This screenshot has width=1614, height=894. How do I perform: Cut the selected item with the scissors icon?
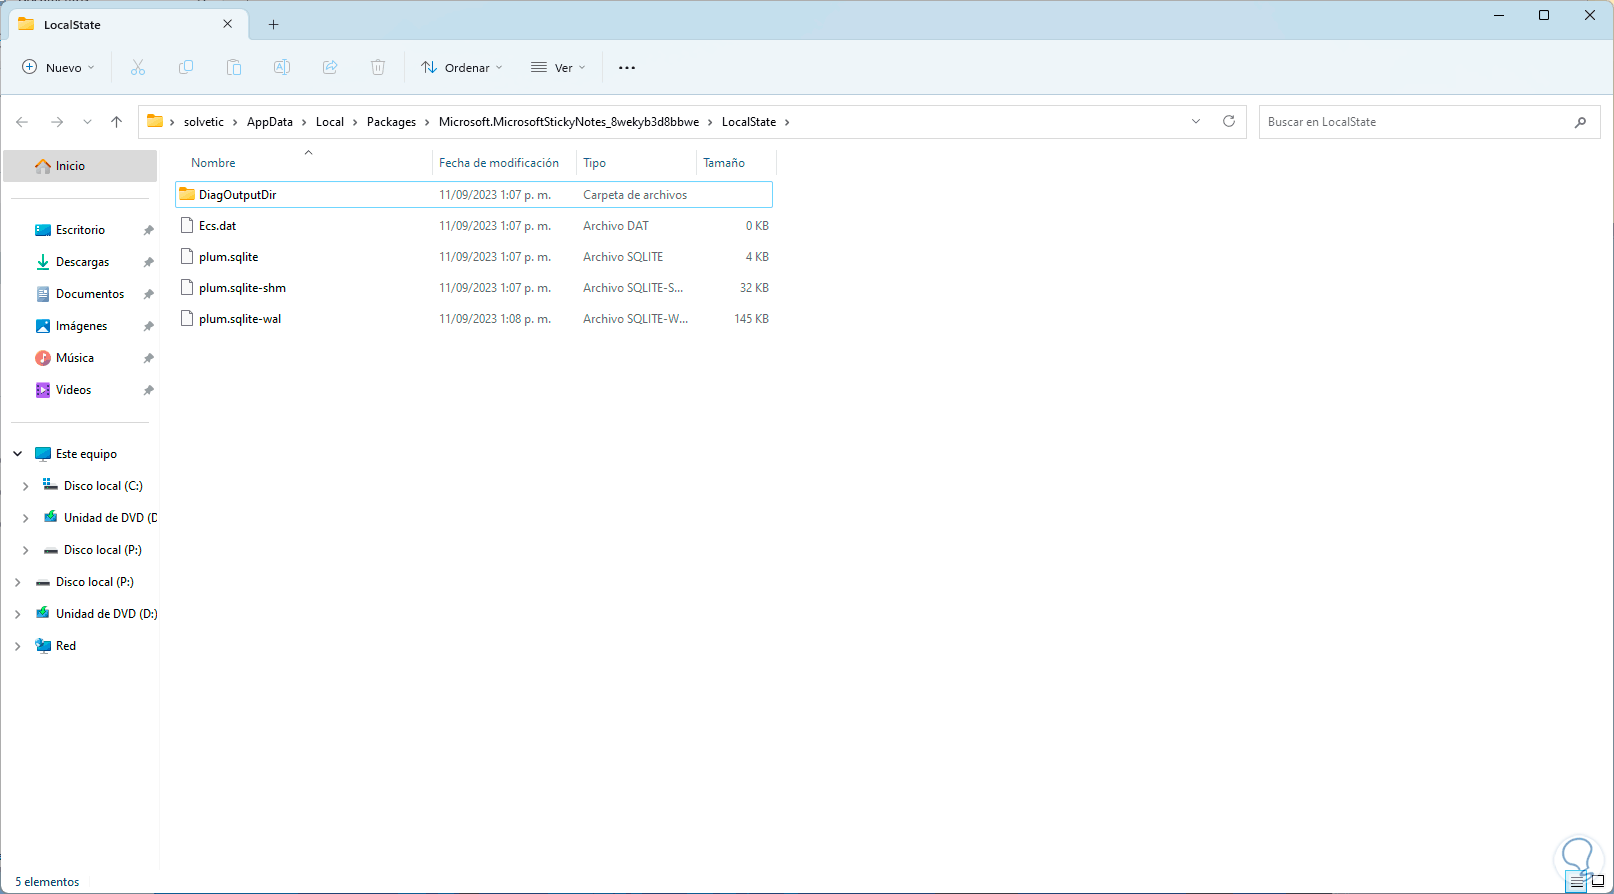click(138, 68)
